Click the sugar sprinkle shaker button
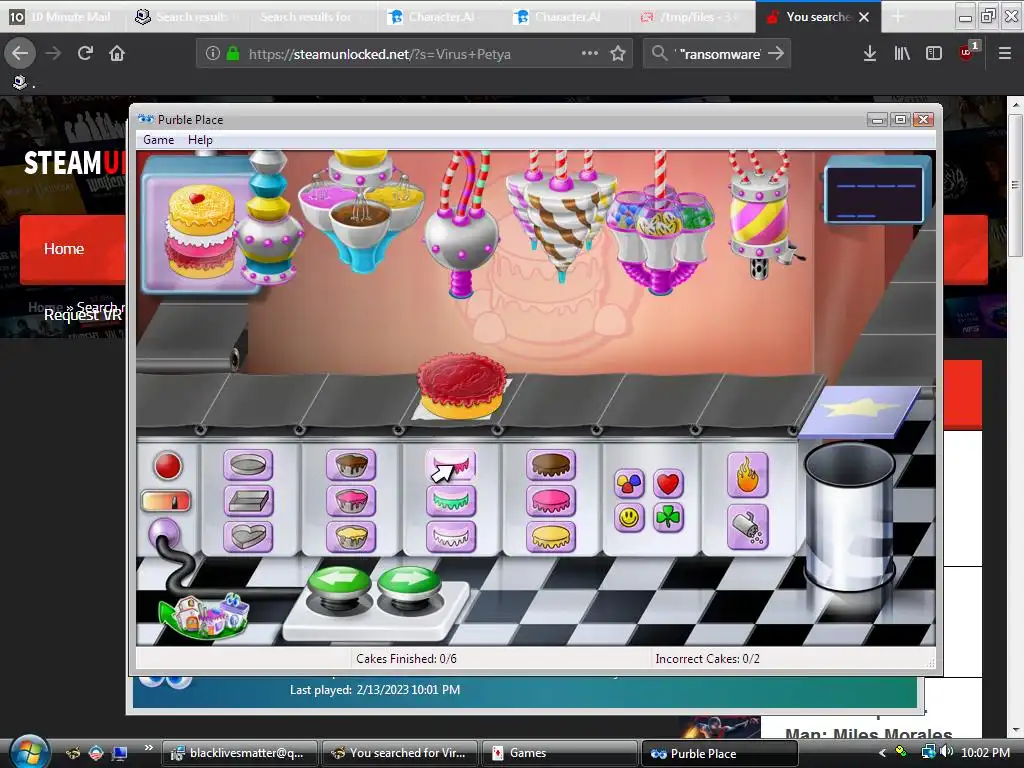The height and width of the screenshot is (768, 1024). (747, 528)
